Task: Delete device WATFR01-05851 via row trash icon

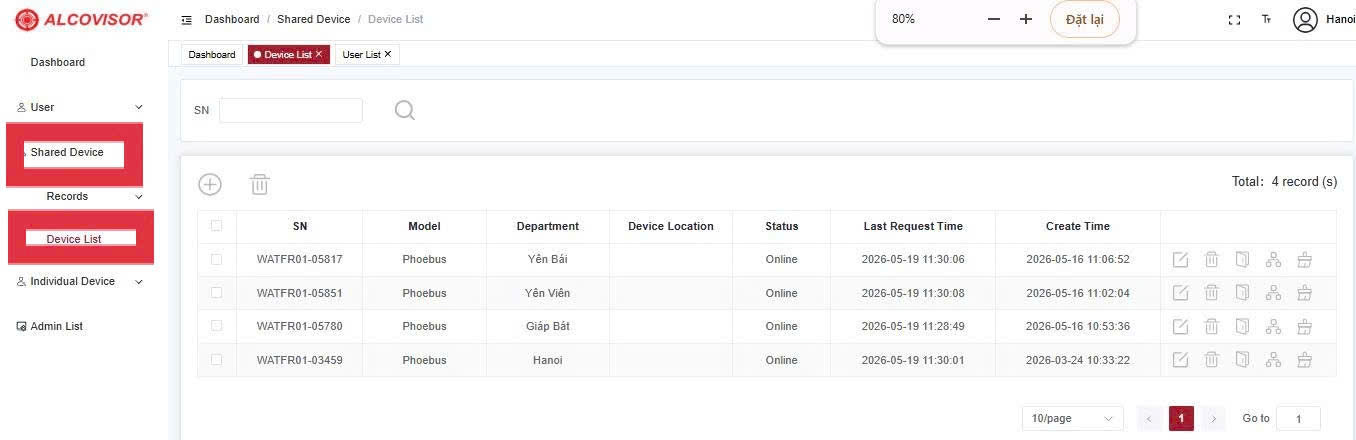Action: (1211, 293)
